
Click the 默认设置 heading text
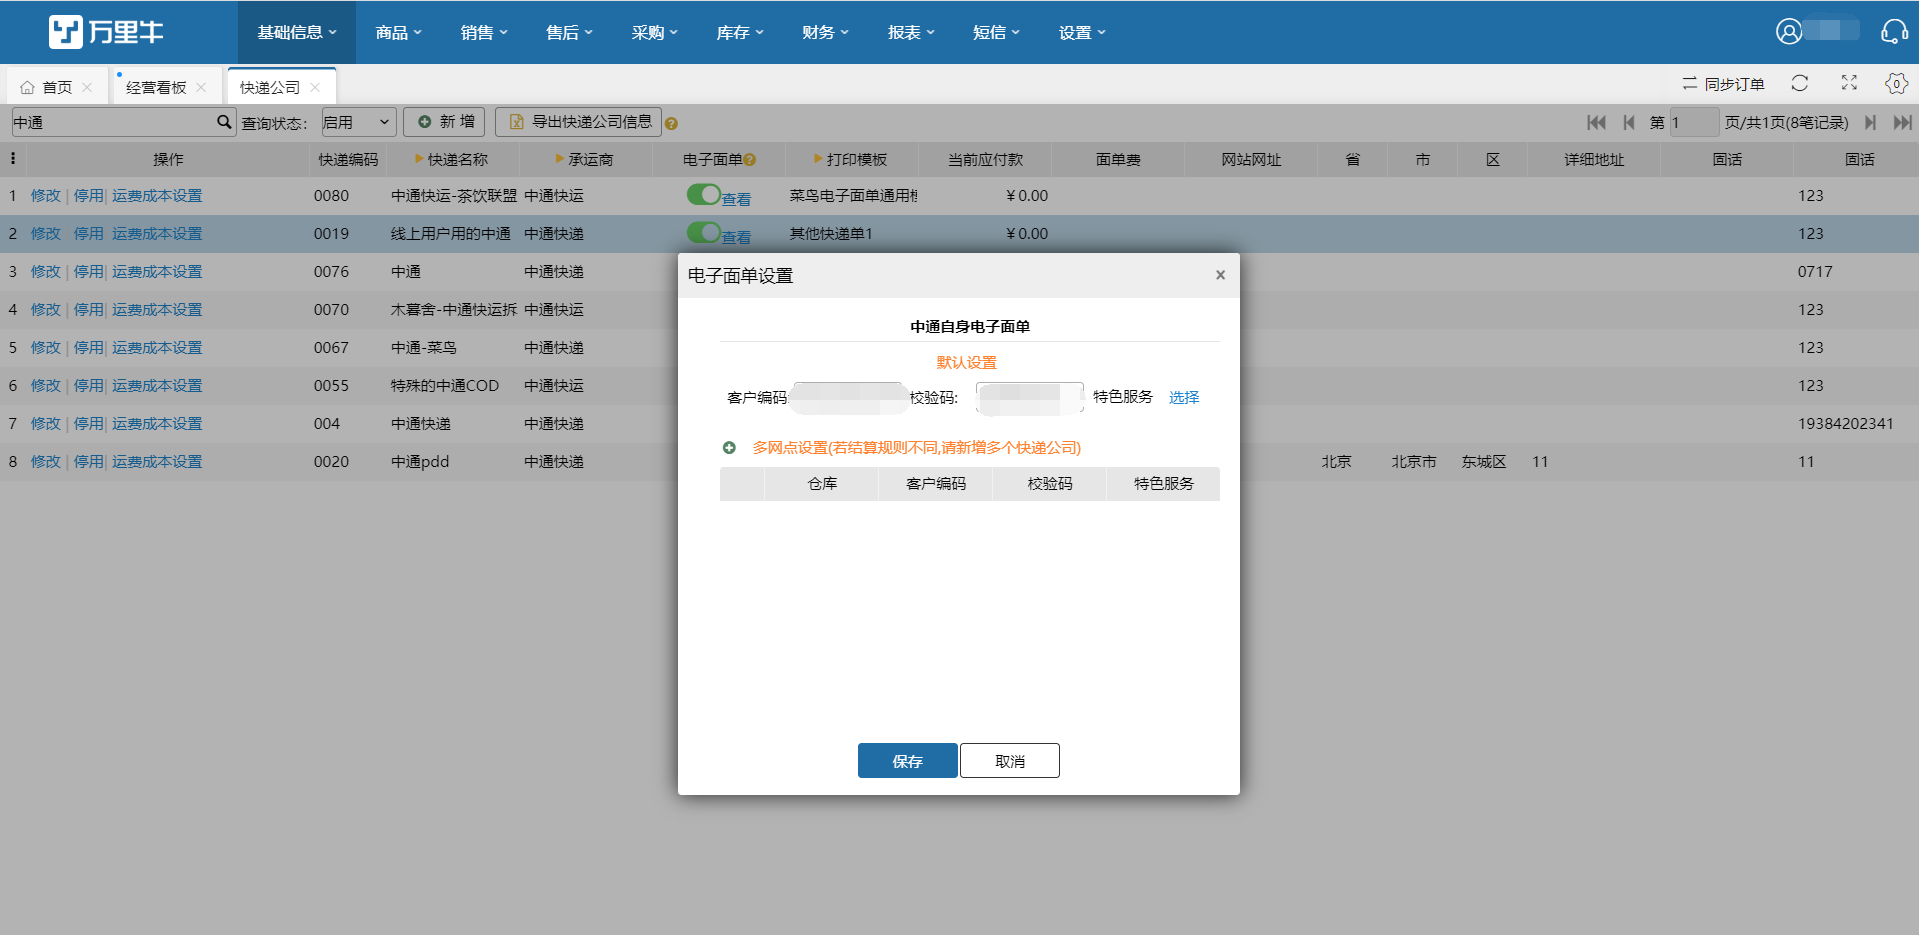(x=966, y=362)
